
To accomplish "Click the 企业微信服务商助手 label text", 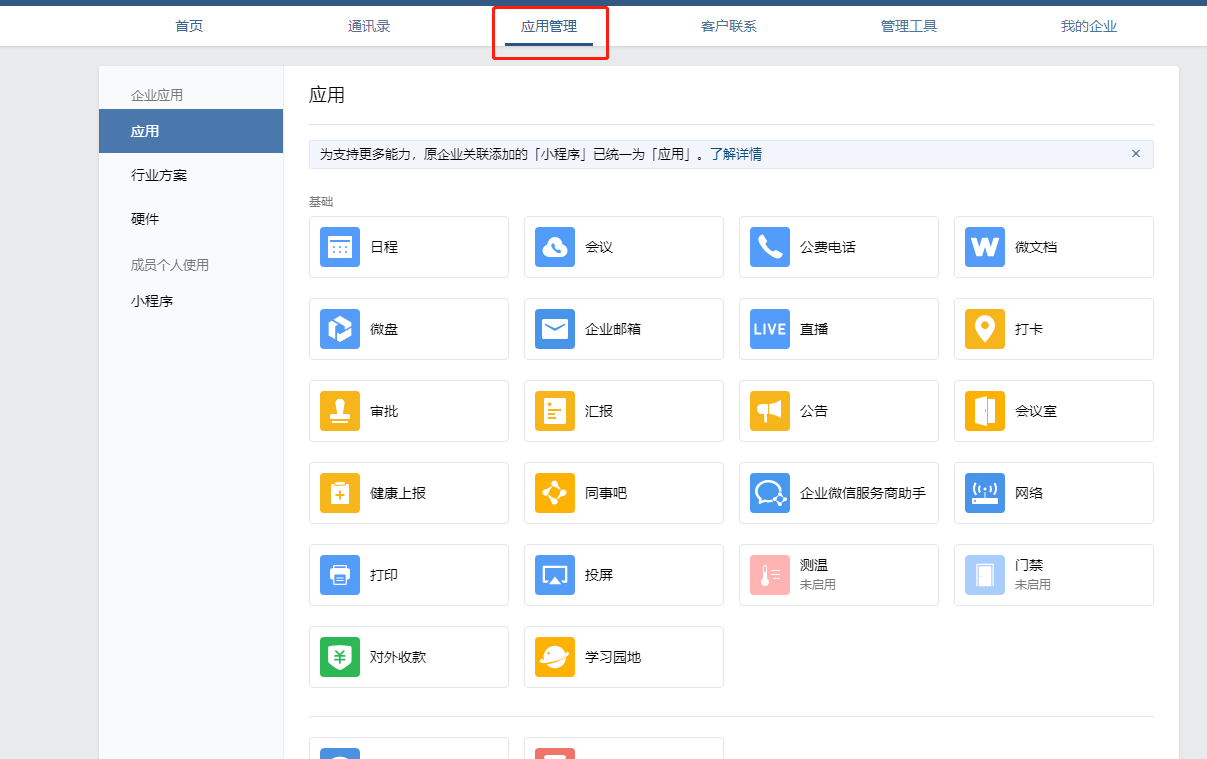I will (863, 493).
